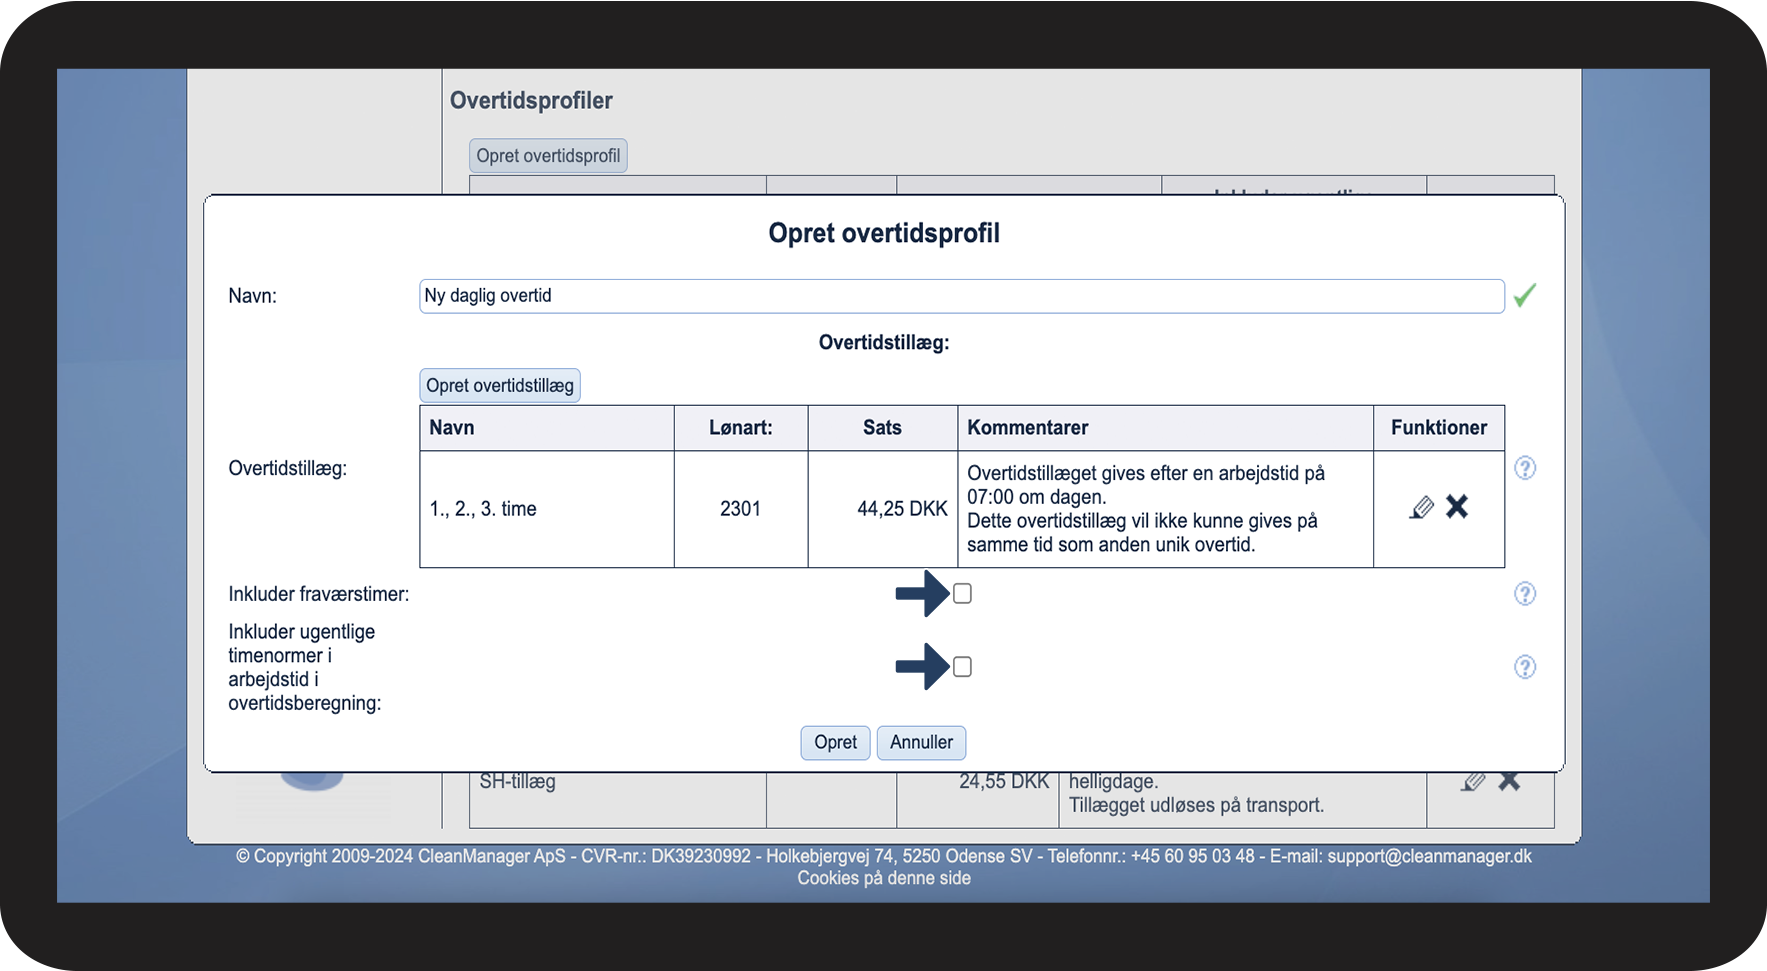Click the Lønart: column header

741,428
